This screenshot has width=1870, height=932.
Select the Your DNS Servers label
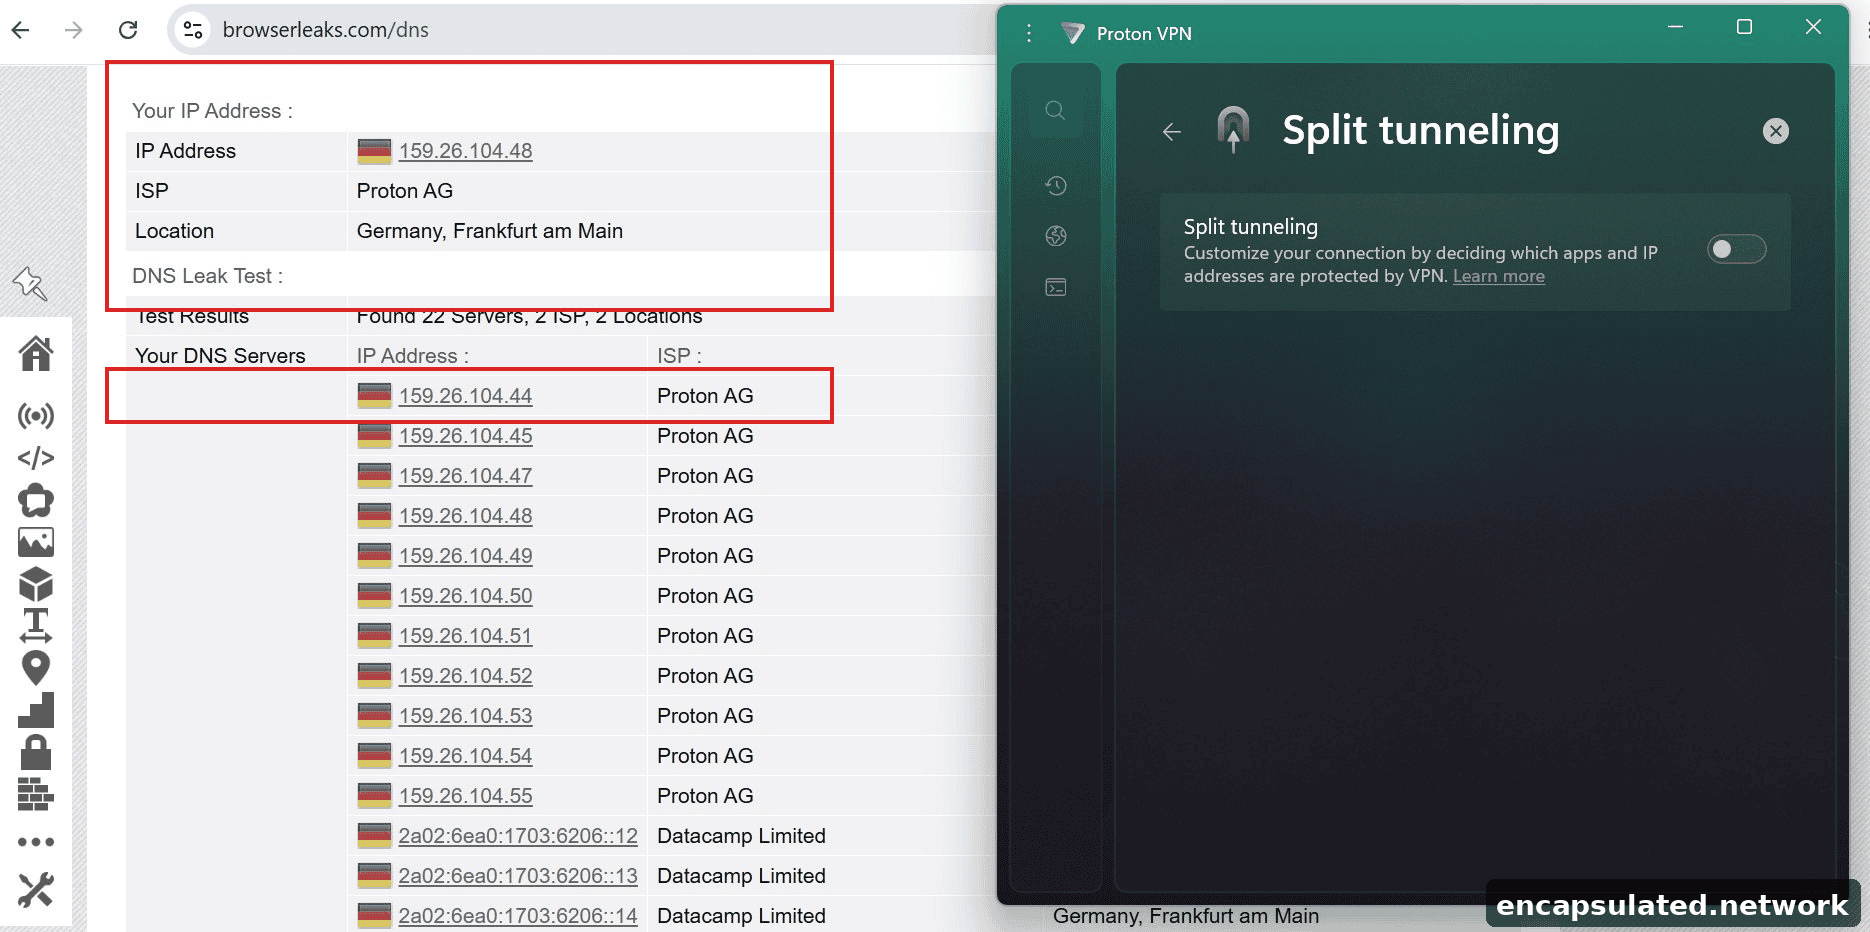(x=220, y=356)
